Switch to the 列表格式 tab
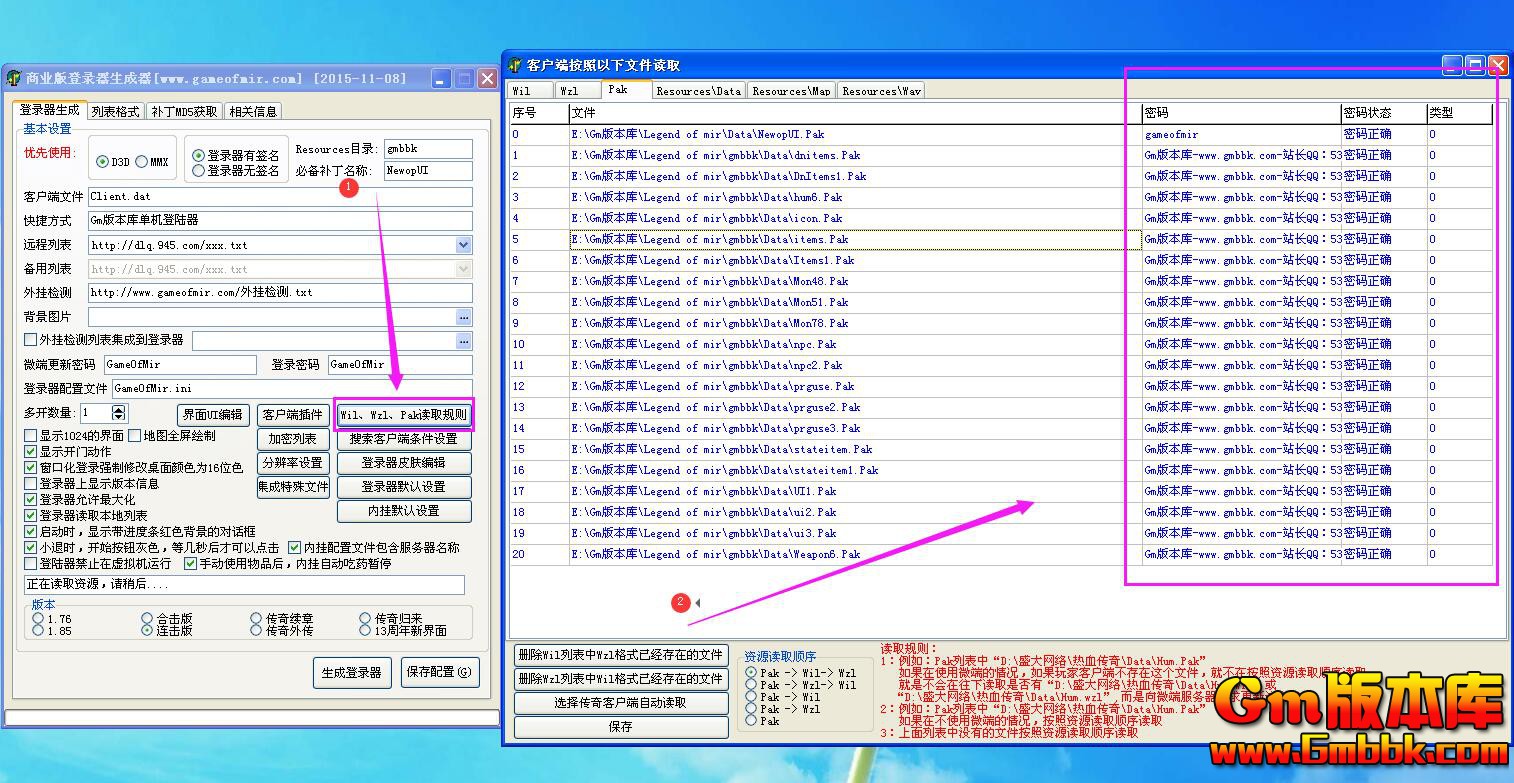This screenshot has width=1514, height=783. pyautogui.click(x=115, y=111)
